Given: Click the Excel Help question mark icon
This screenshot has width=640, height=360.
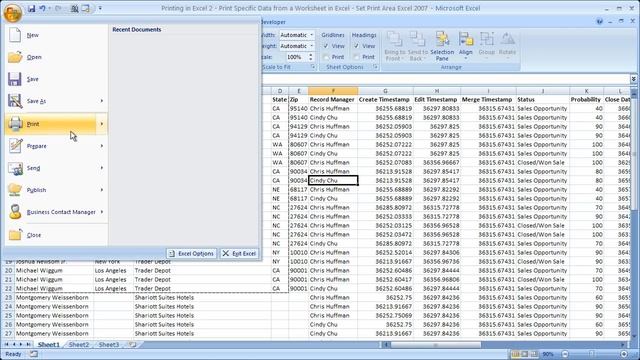Looking at the screenshot, I should (599, 22).
